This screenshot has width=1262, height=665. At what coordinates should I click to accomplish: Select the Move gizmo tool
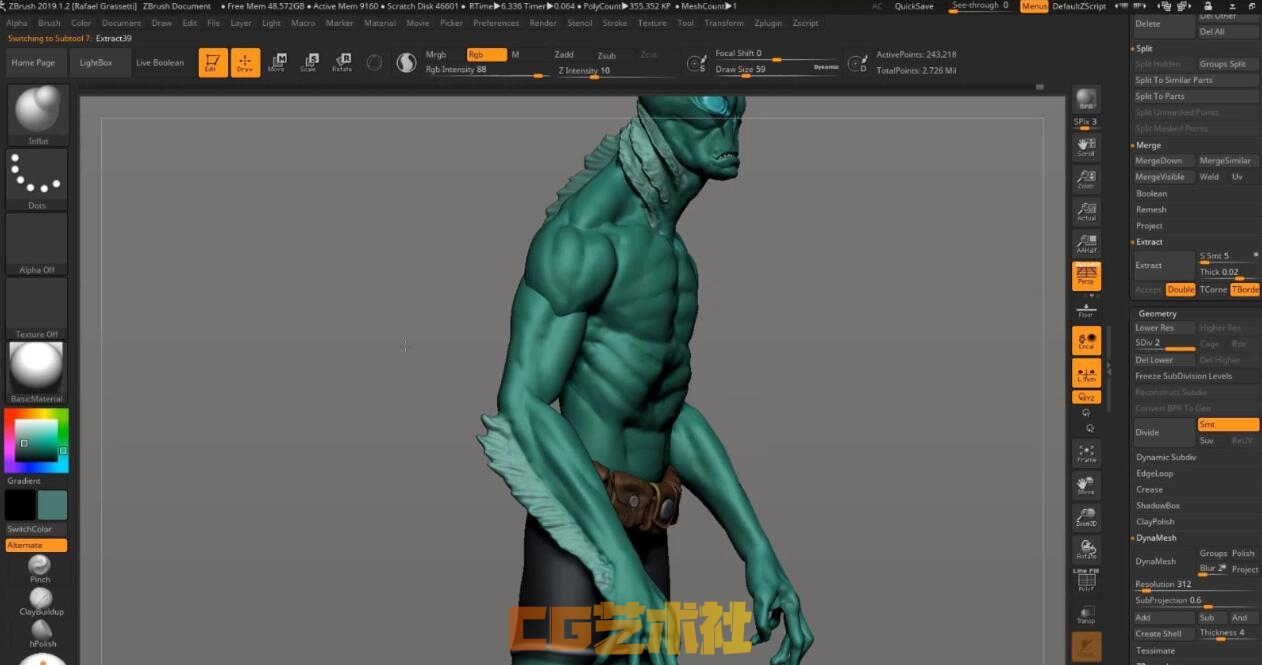click(277, 63)
